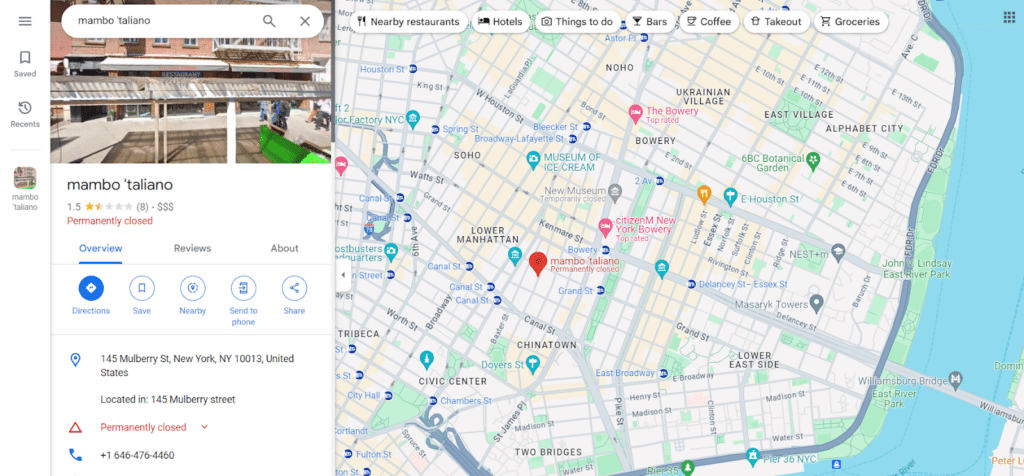Select The Bowery hotel pin
Image resolution: width=1024 pixels, height=476 pixels.
point(635,114)
